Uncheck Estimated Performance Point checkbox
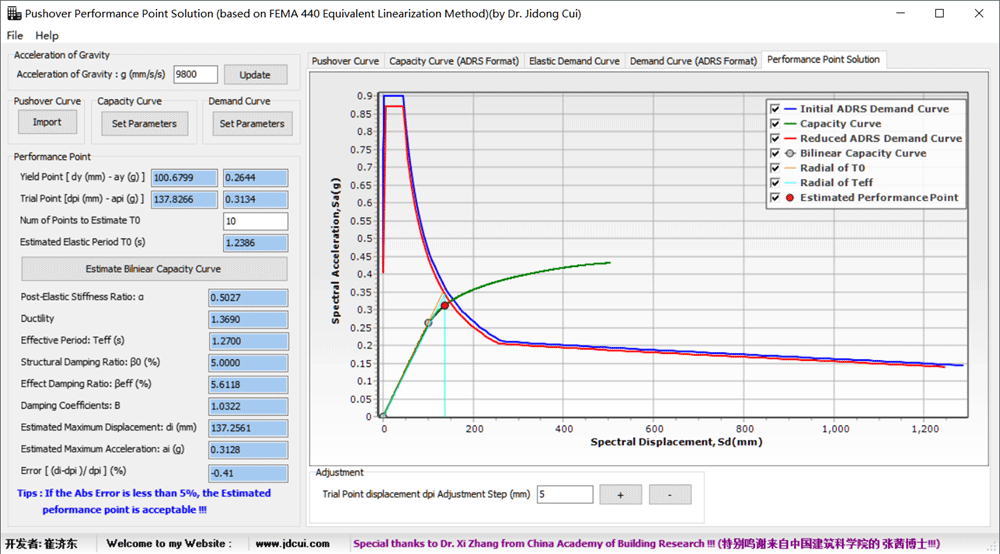The height and width of the screenshot is (554, 1000). pyautogui.click(x=775, y=198)
